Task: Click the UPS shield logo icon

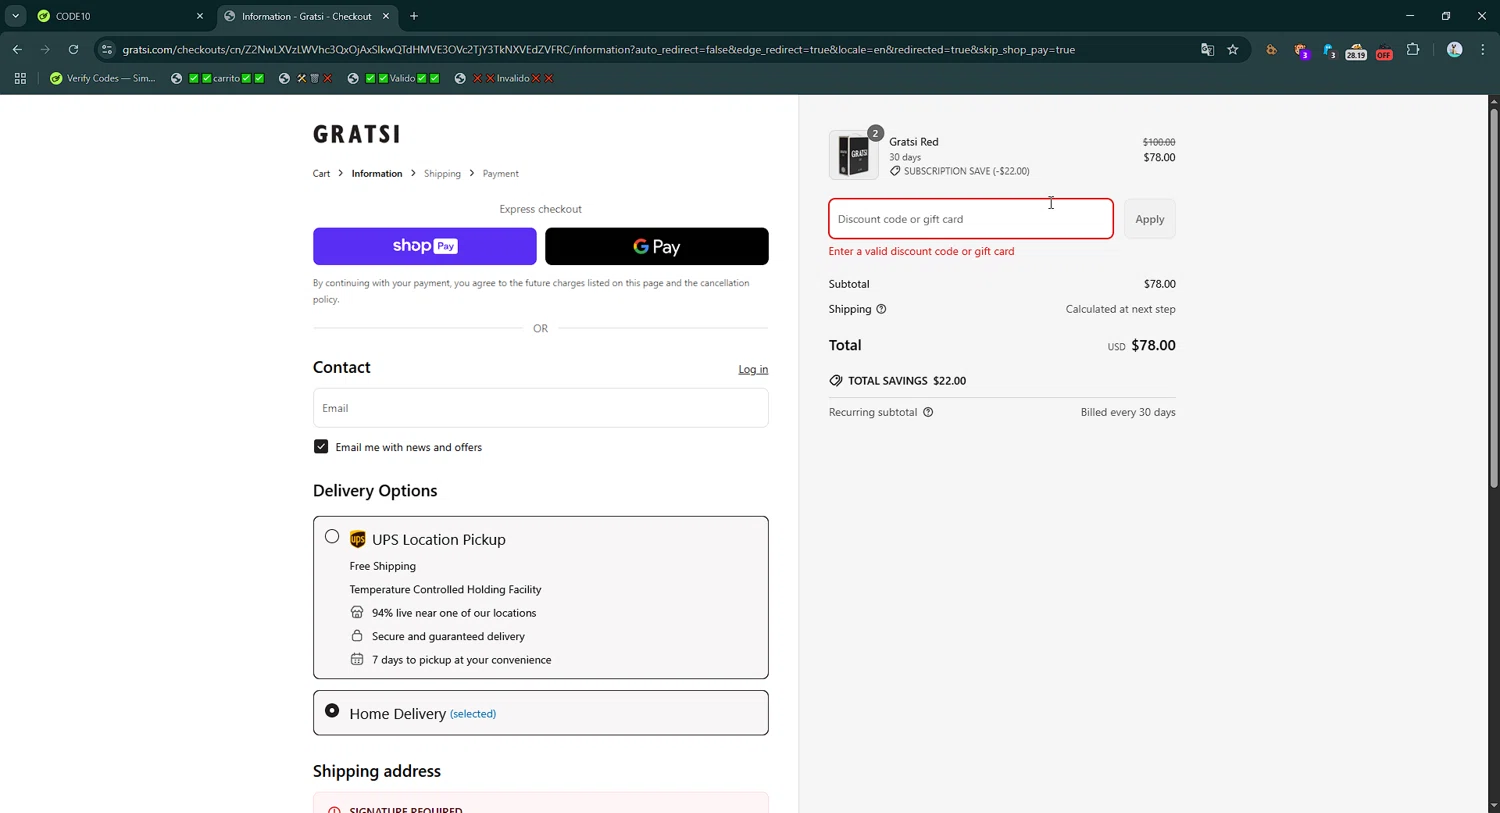Action: click(x=358, y=540)
